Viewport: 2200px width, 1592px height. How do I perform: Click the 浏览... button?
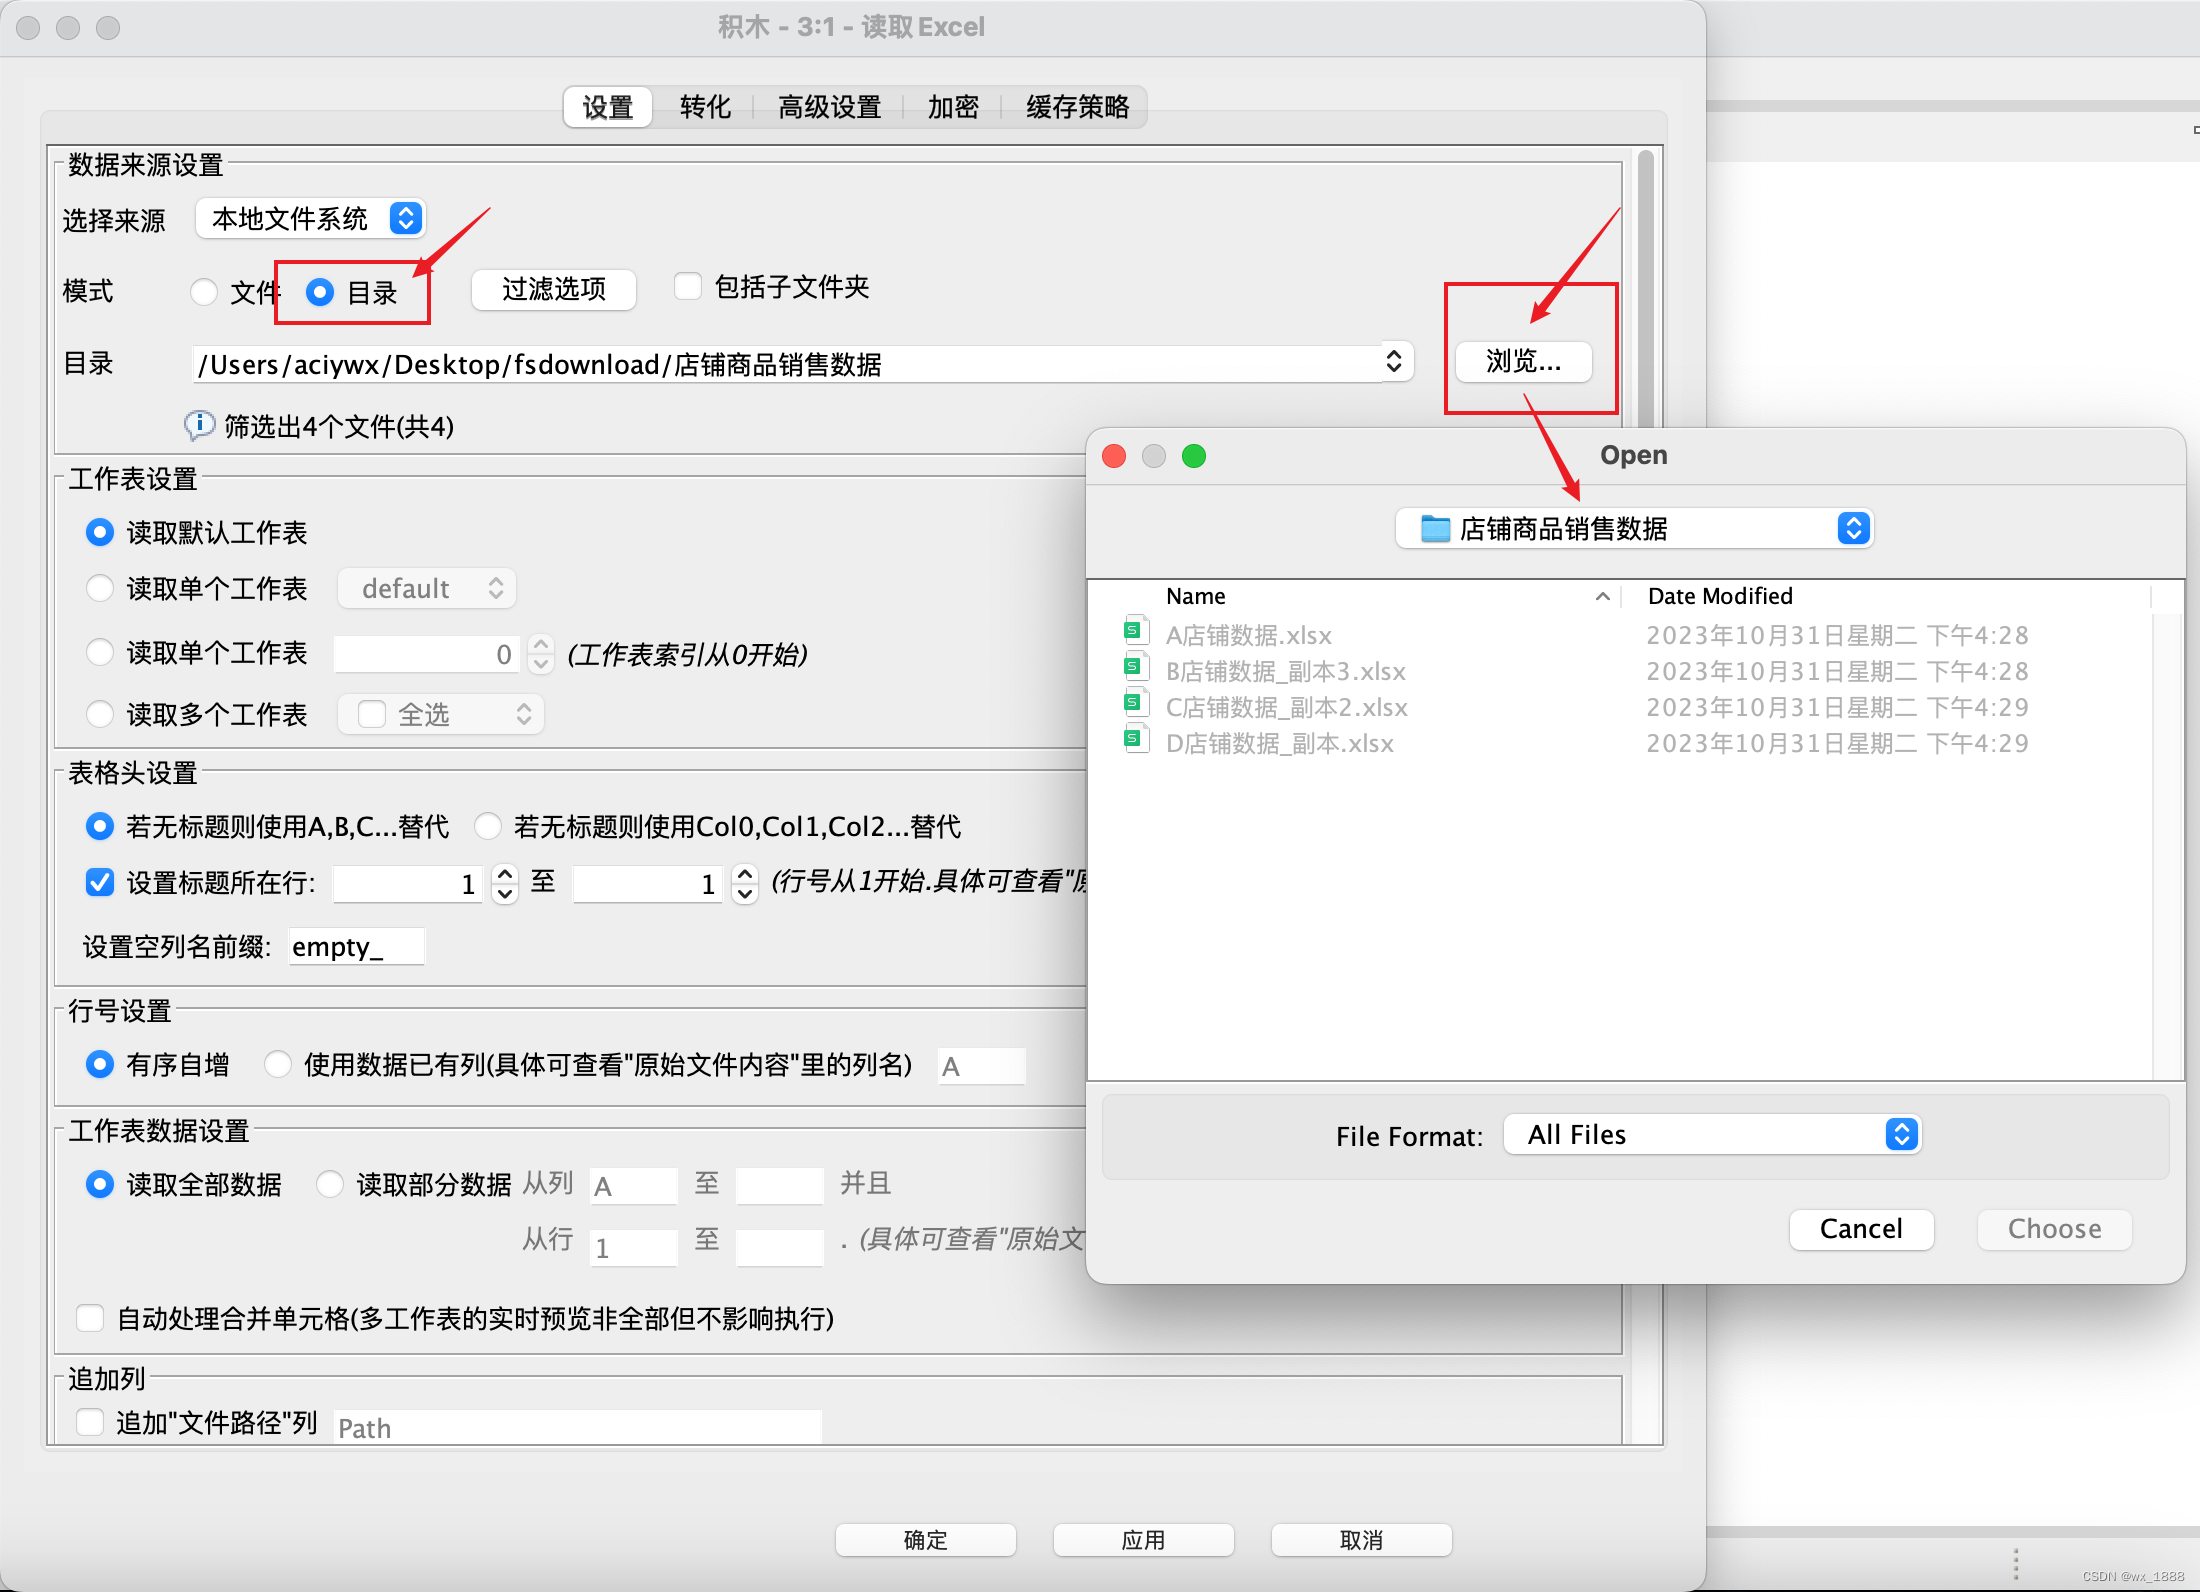1523,362
